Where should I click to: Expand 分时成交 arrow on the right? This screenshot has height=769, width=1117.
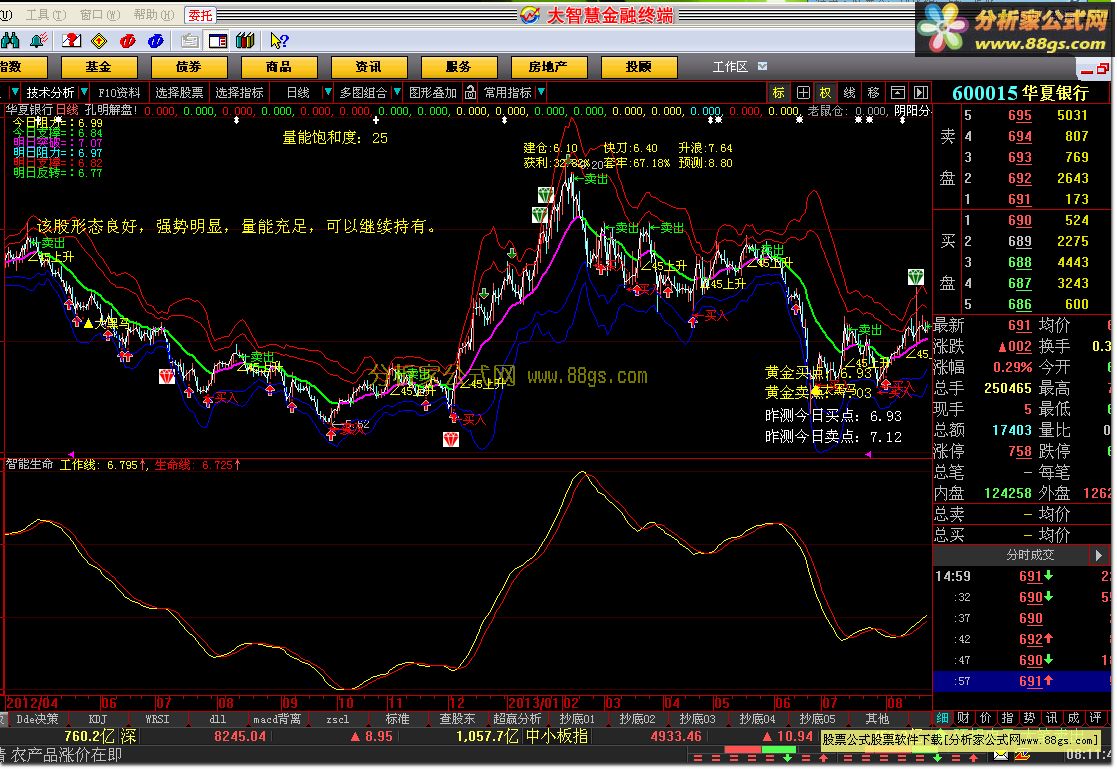point(1098,554)
